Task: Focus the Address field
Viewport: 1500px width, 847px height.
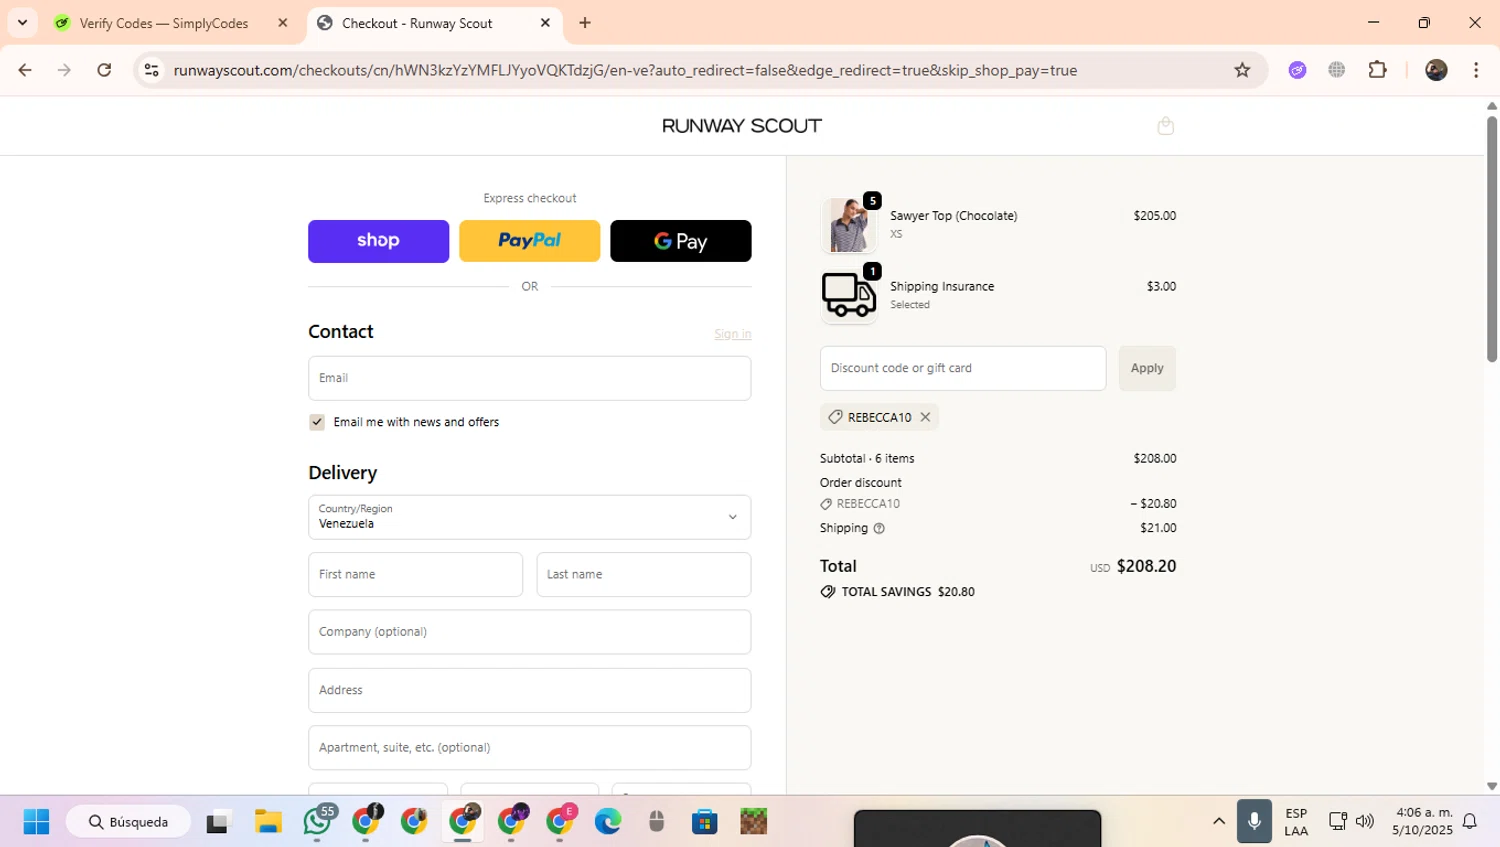Action: (529, 690)
